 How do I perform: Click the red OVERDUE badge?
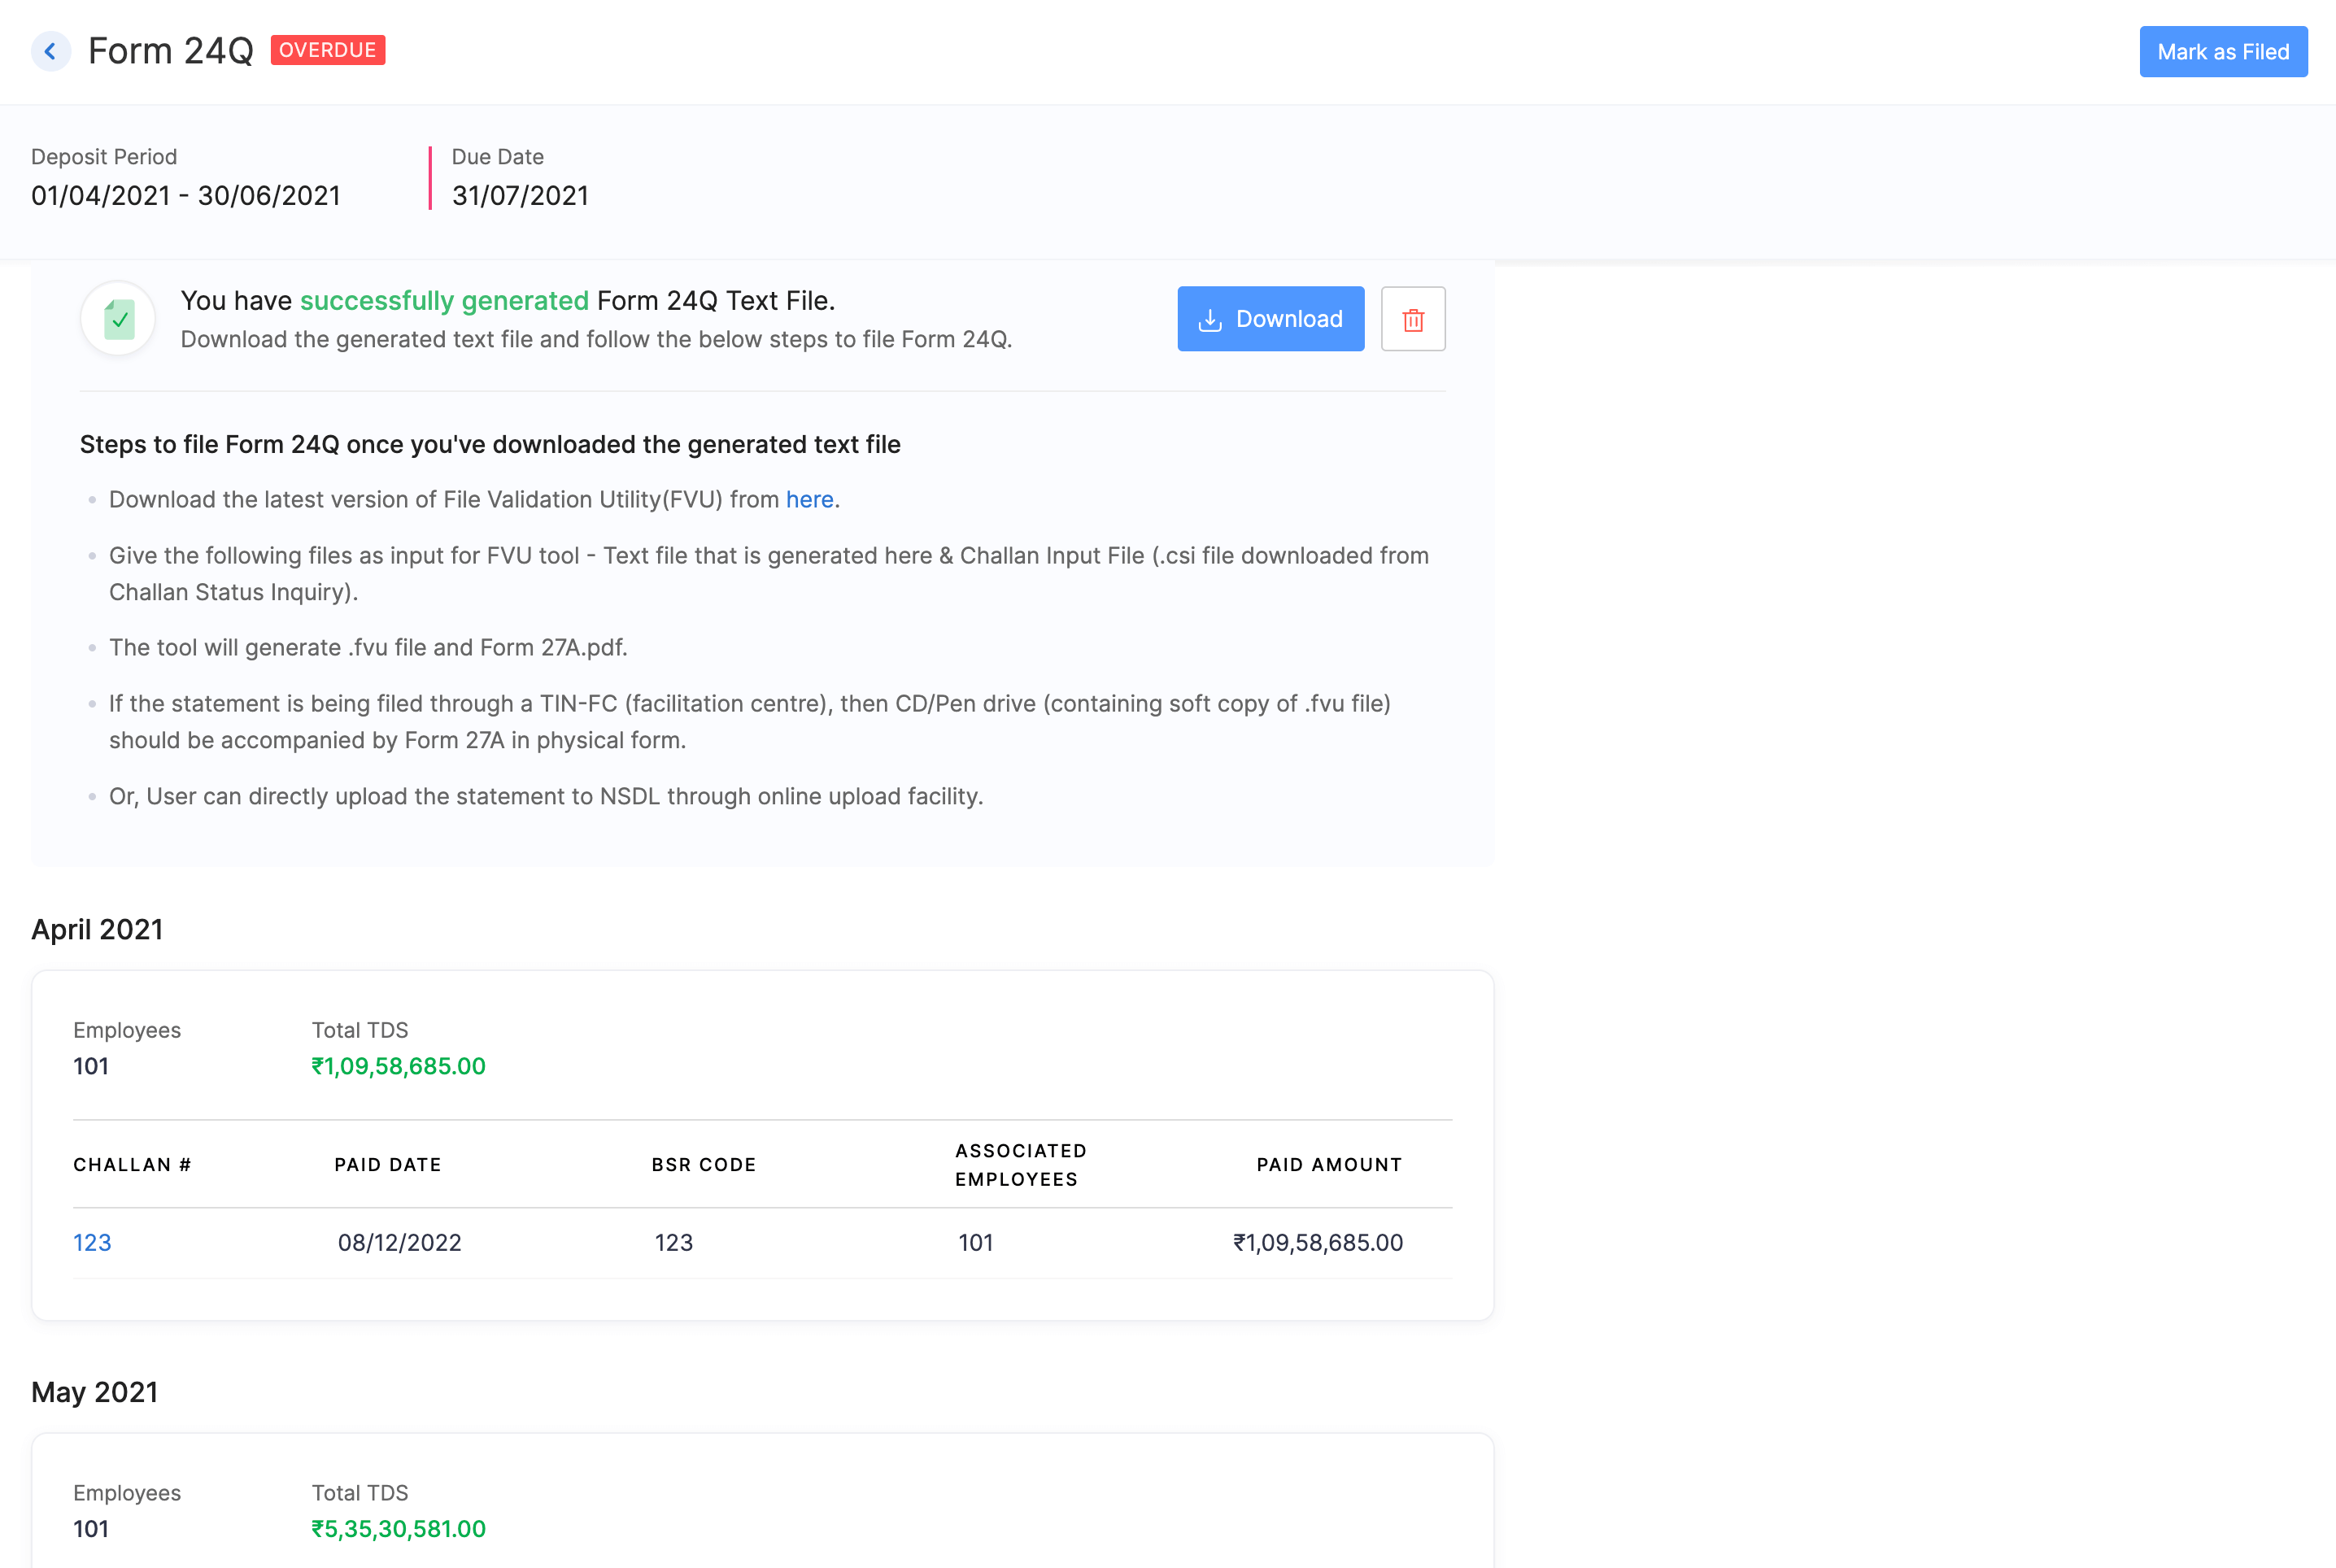(327, 50)
